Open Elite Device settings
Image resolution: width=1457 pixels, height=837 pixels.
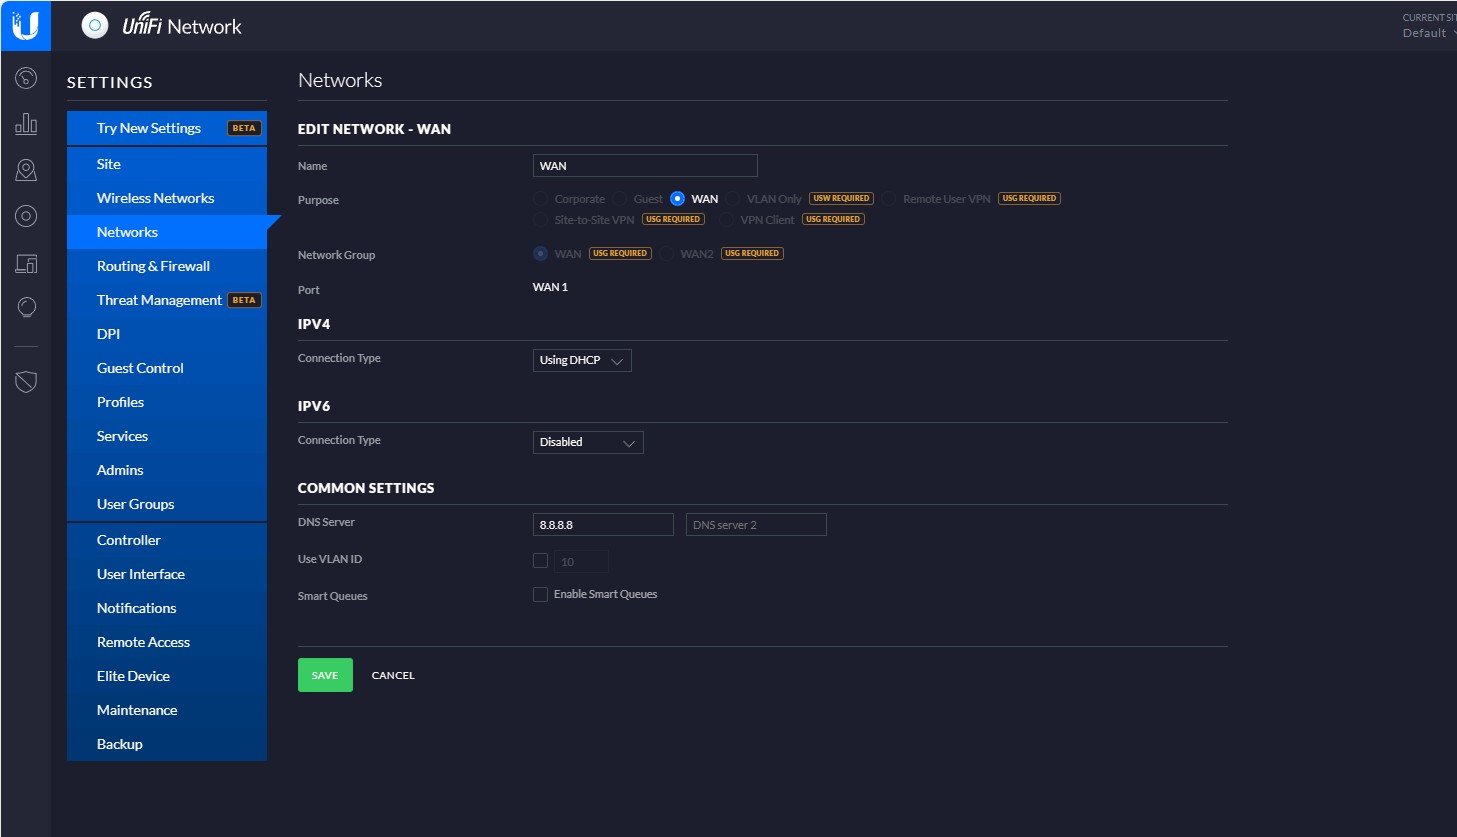click(167, 676)
